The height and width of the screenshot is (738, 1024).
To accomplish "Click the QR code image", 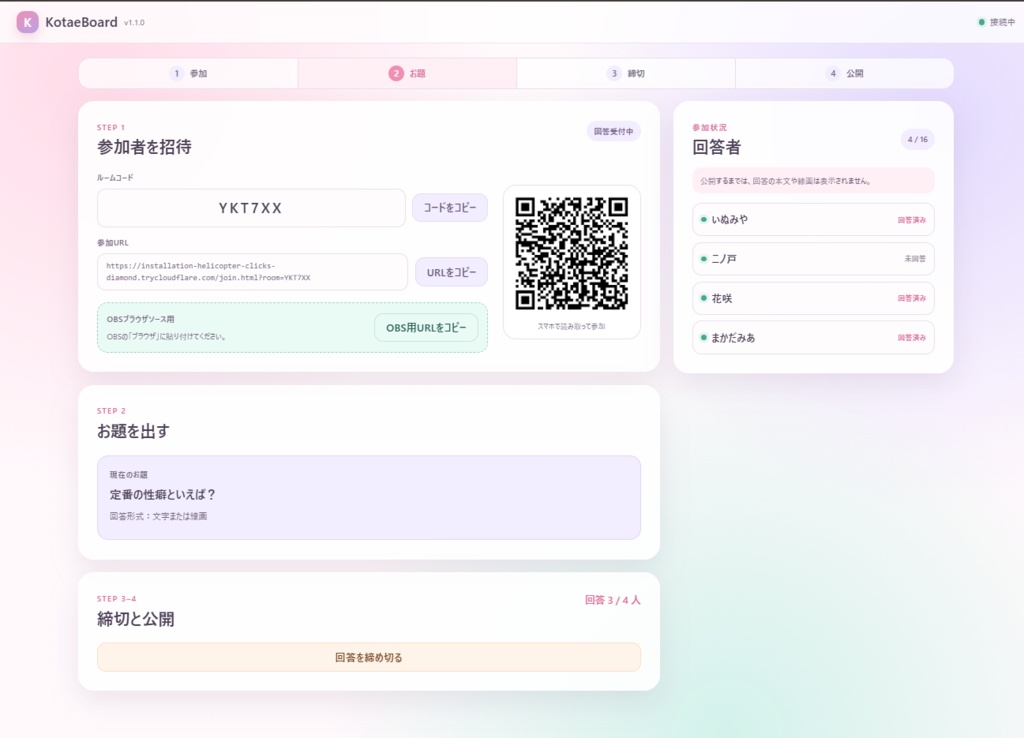I will tap(571, 253).
